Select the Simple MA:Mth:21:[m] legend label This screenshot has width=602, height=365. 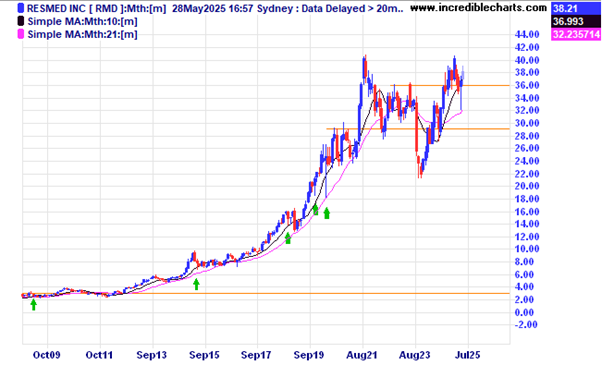(x=82, y=34)
